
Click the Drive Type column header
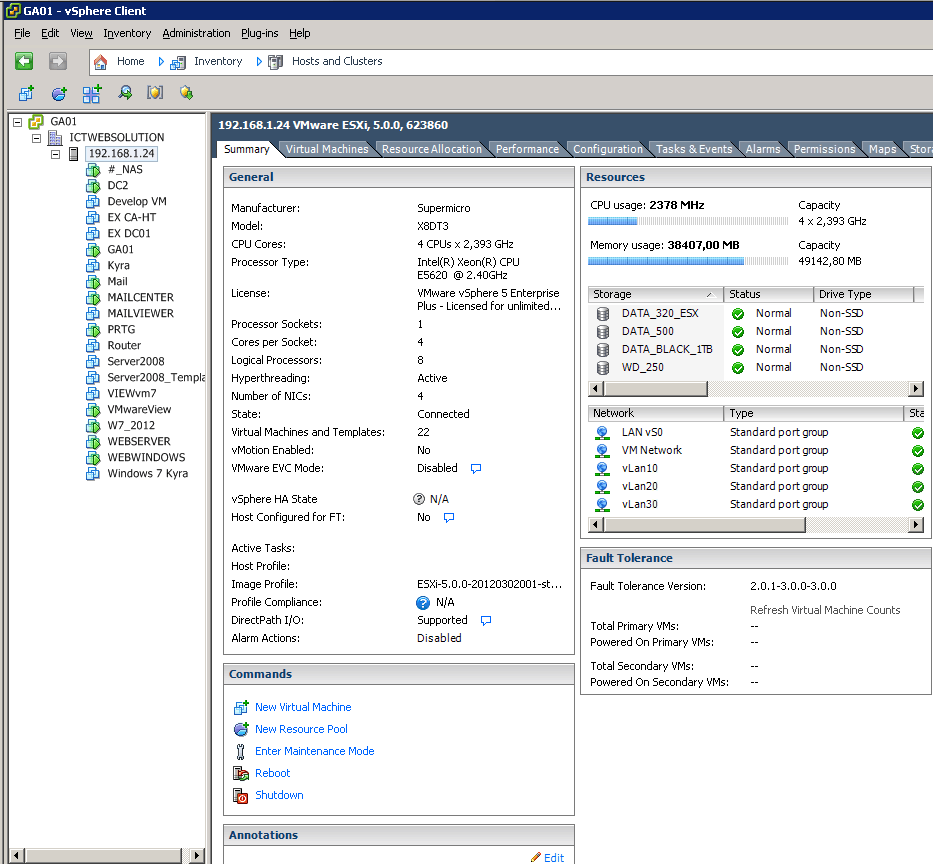863,294
